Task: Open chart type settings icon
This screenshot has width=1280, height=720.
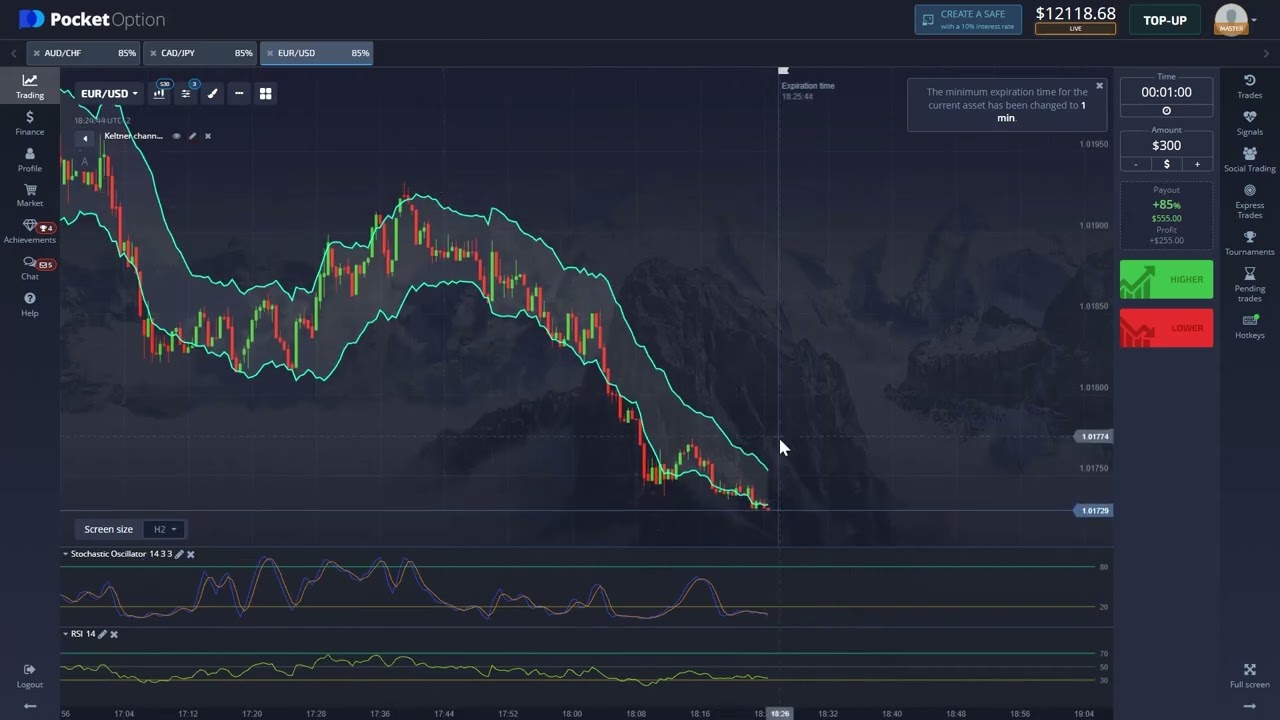Action: (159, 93)
